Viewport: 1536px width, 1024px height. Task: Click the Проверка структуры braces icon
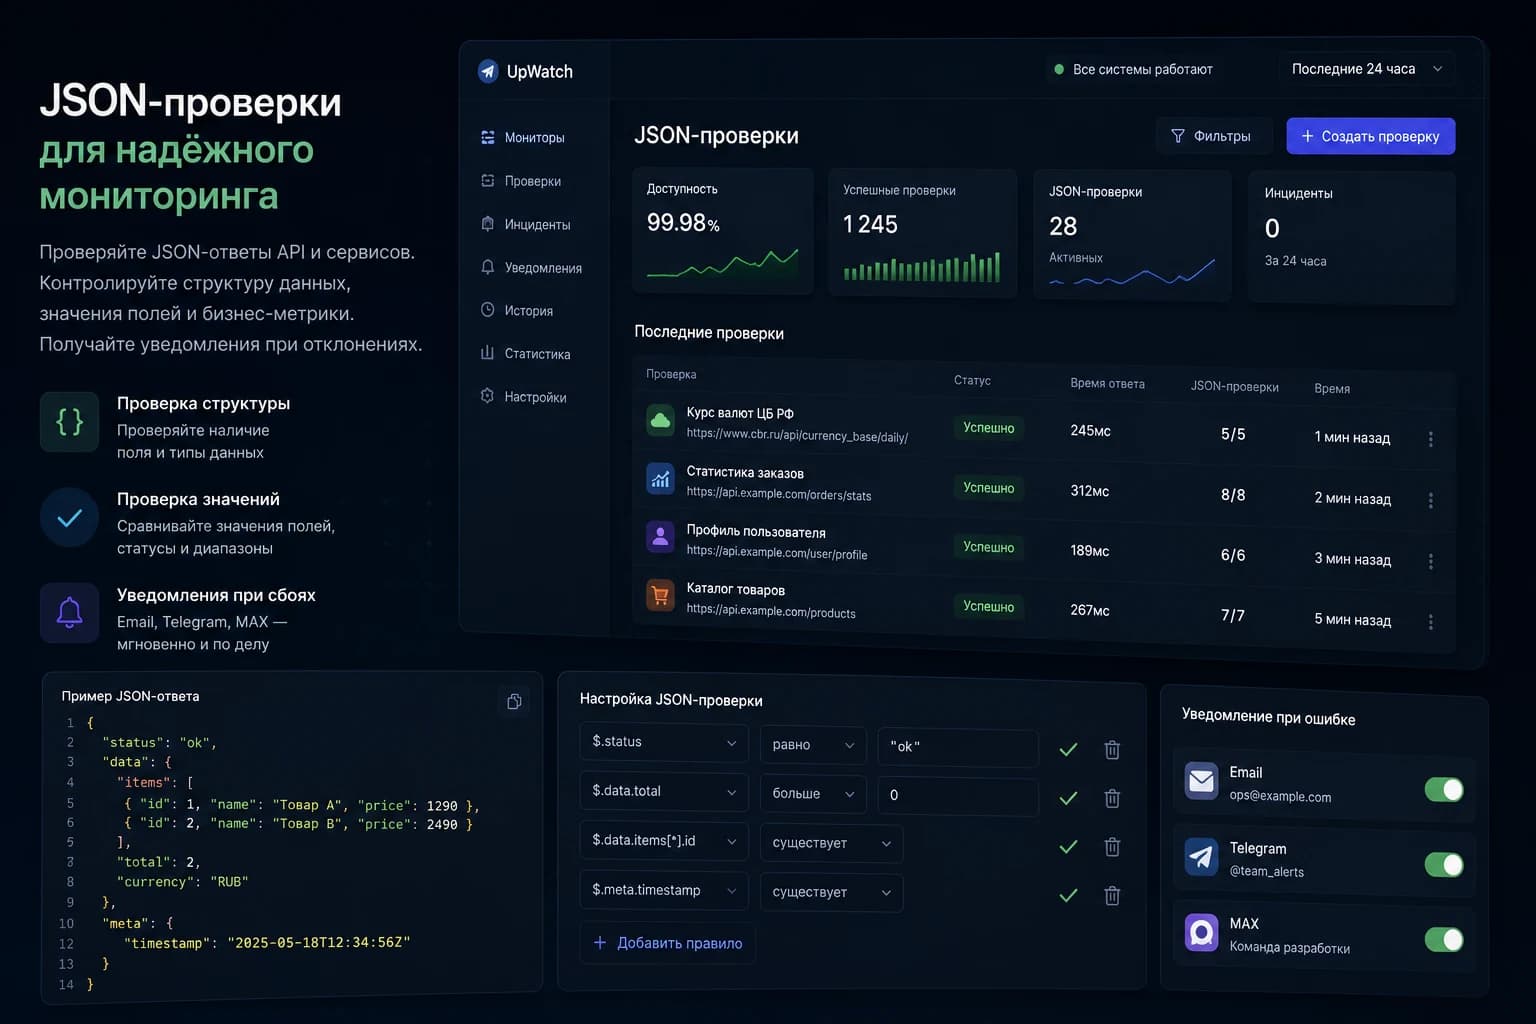point(69,422)
